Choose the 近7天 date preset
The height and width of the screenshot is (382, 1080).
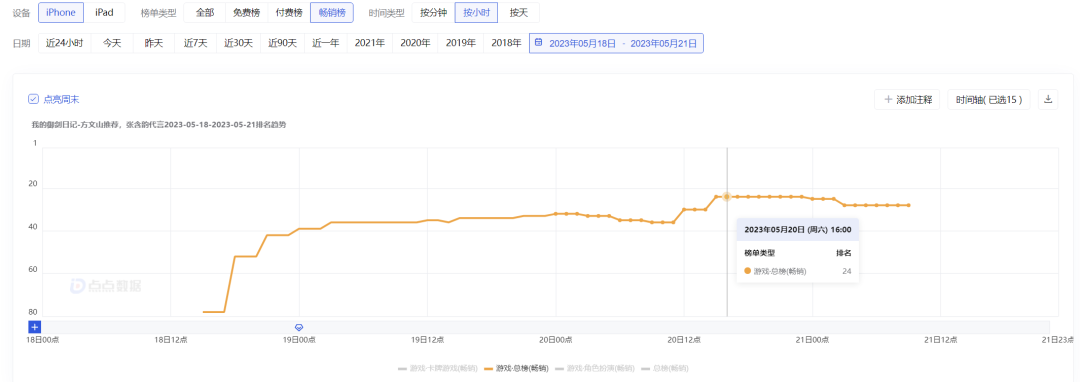click(x=196, y=43)
